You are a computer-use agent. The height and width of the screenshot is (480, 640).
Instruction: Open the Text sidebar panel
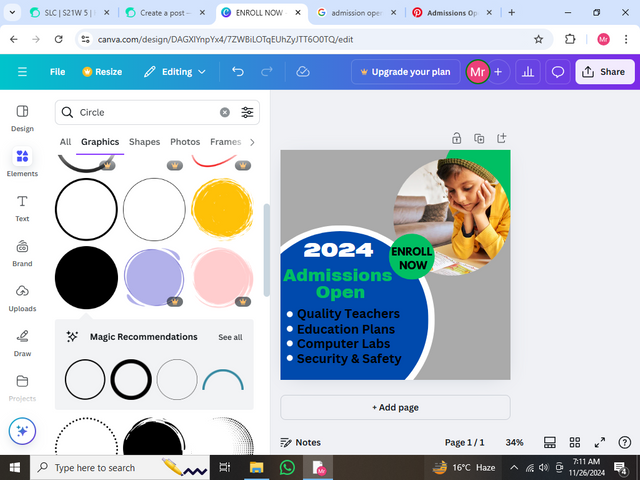point(22,209)
